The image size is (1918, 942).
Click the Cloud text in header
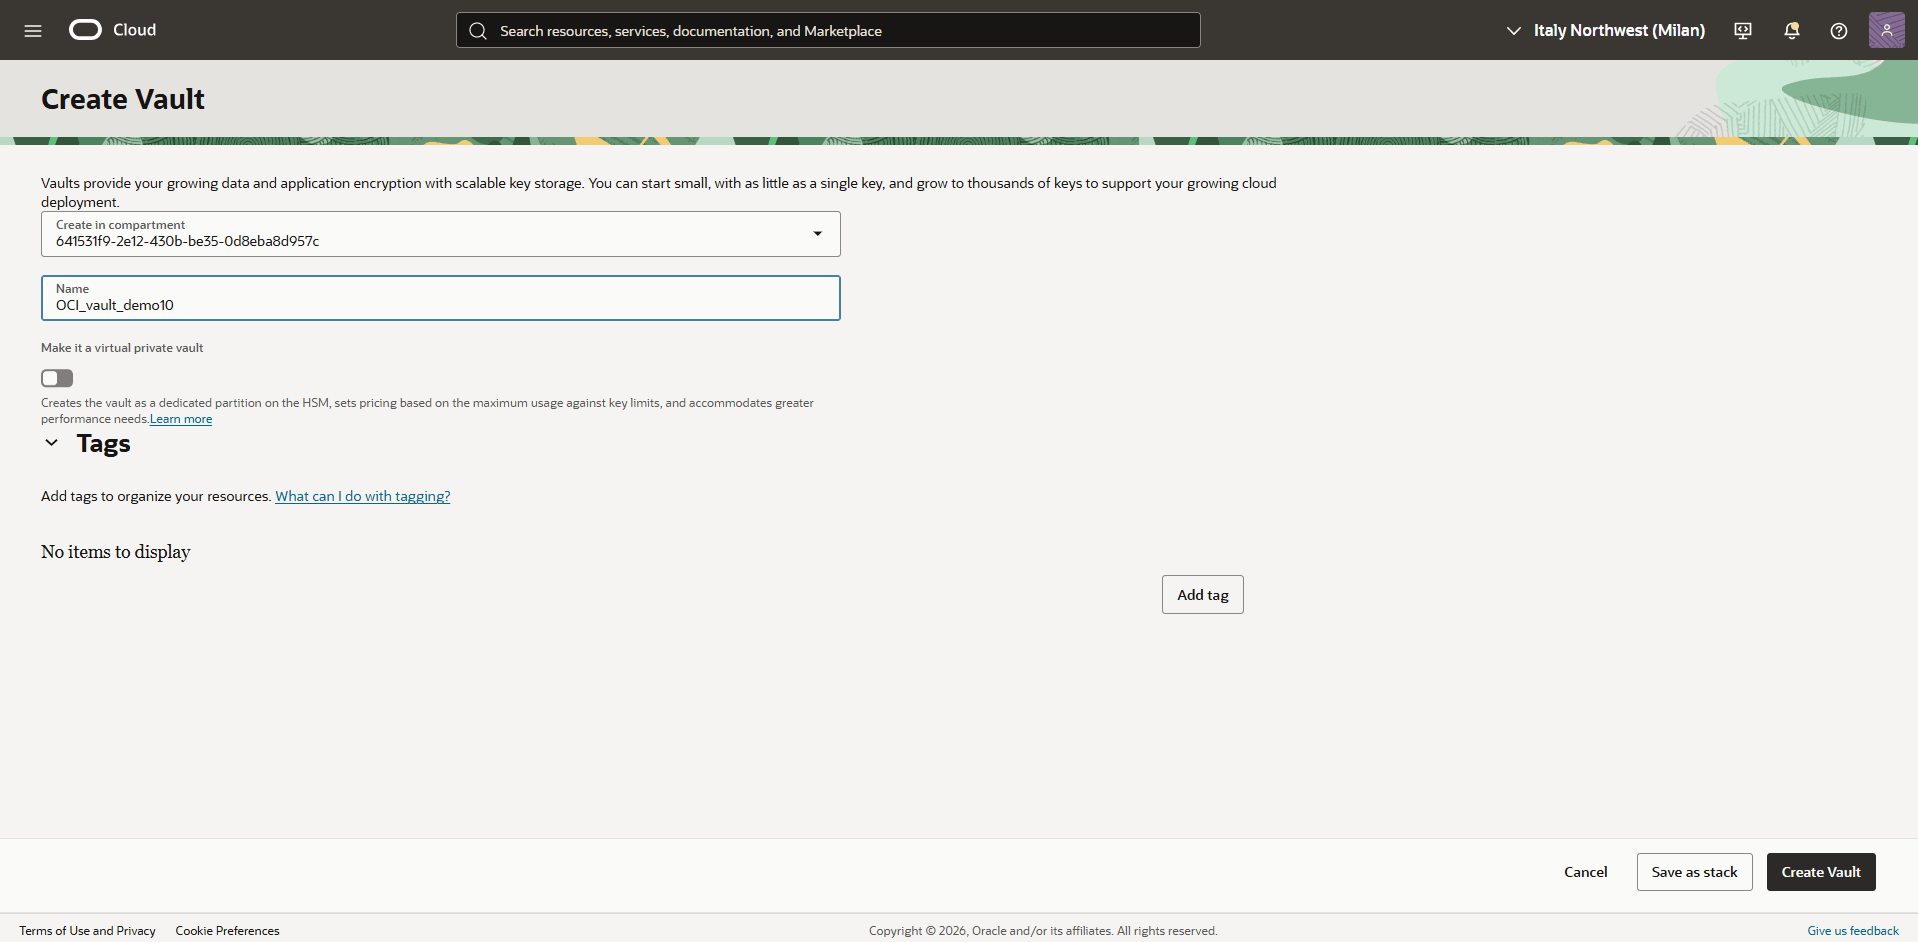[x=134, y=30]
